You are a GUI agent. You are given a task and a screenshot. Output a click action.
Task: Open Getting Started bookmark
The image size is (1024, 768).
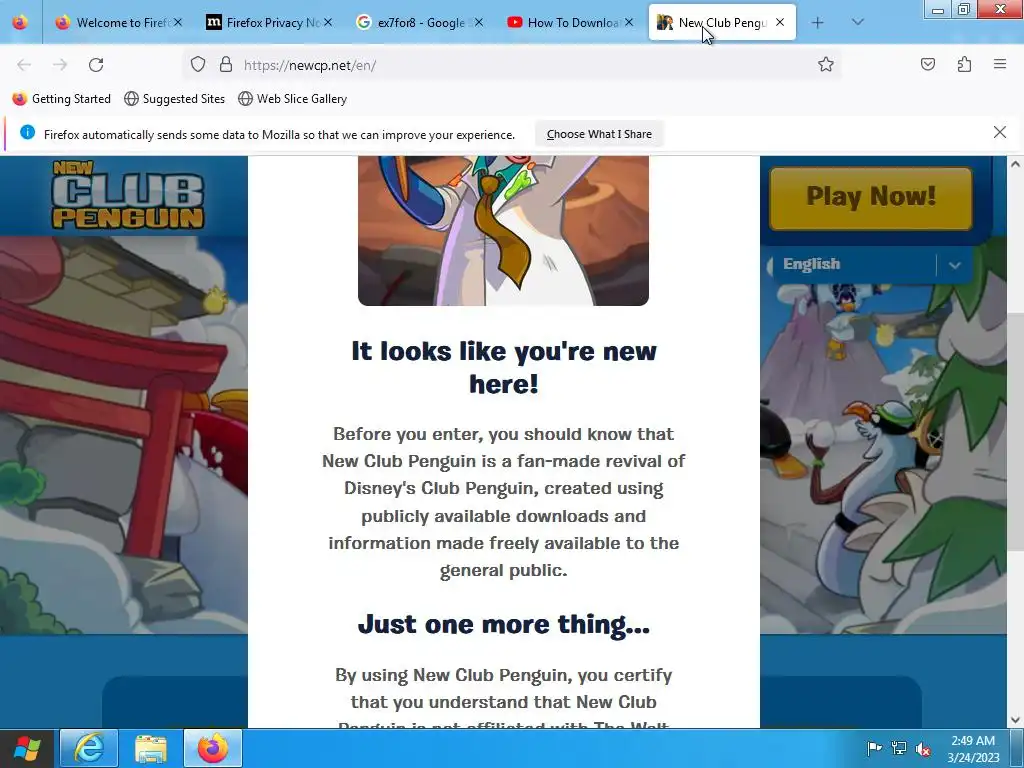(62, 99)
